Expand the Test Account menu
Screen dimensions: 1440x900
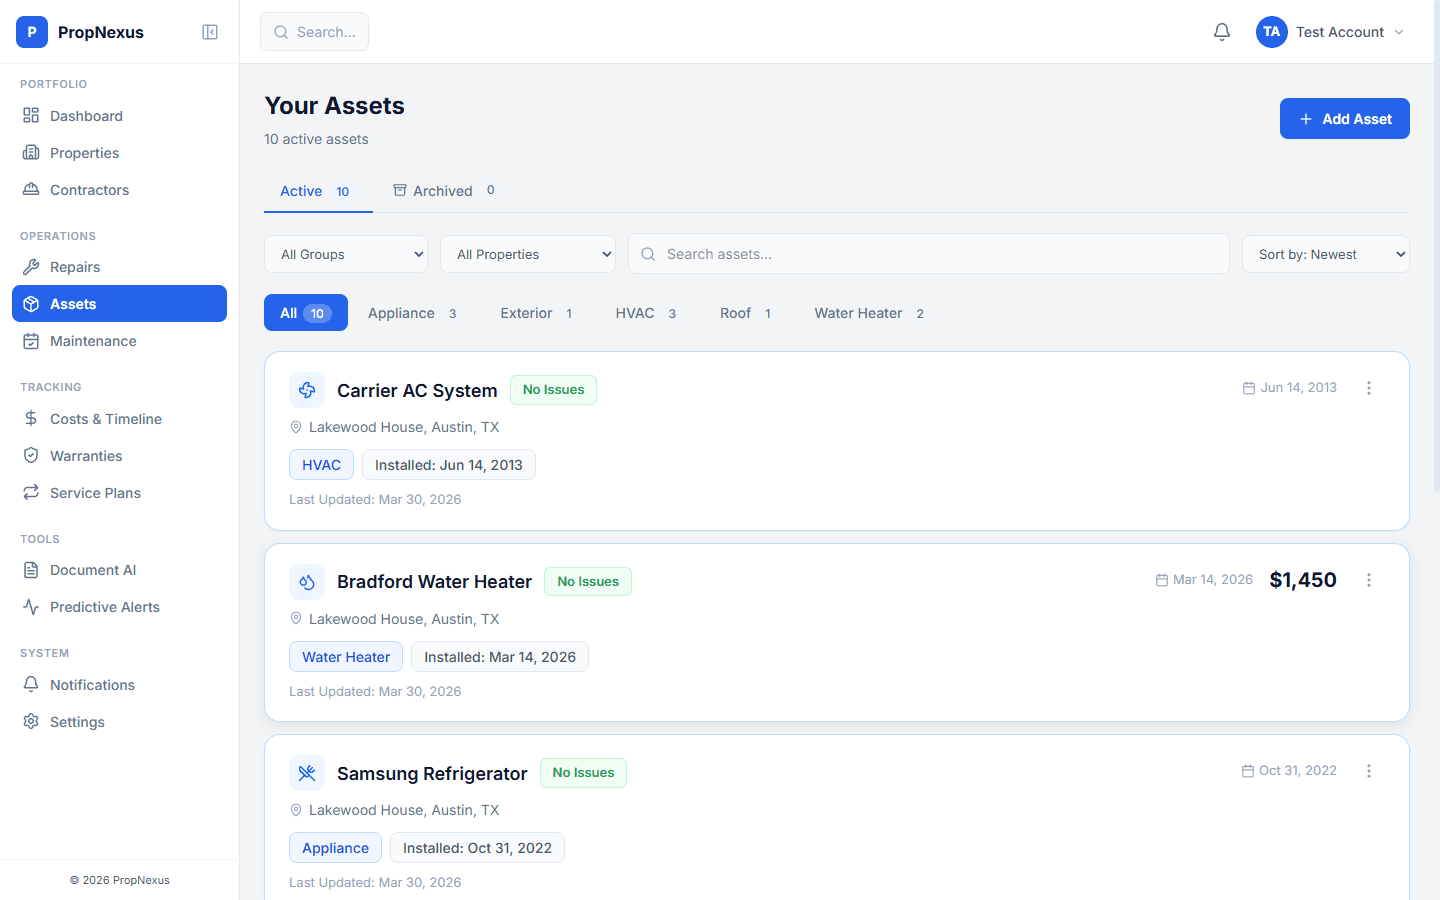1330,31
